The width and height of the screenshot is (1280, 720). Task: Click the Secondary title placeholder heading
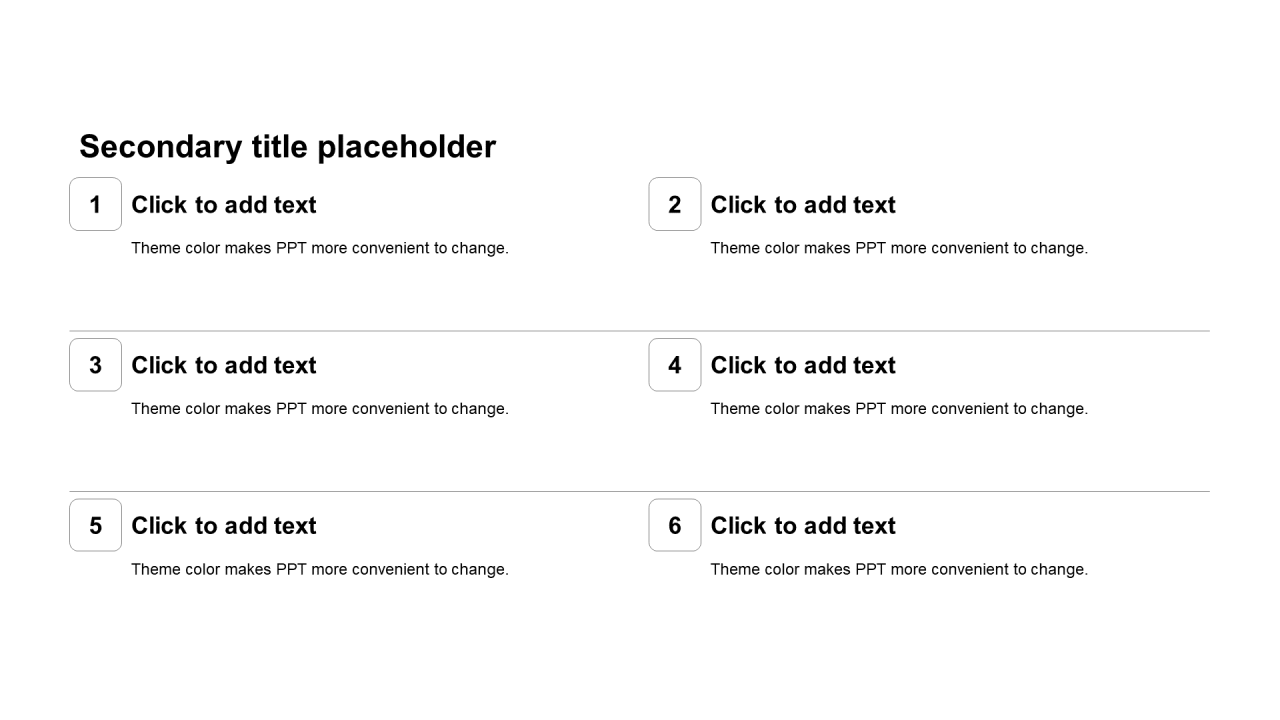point(287,147)
